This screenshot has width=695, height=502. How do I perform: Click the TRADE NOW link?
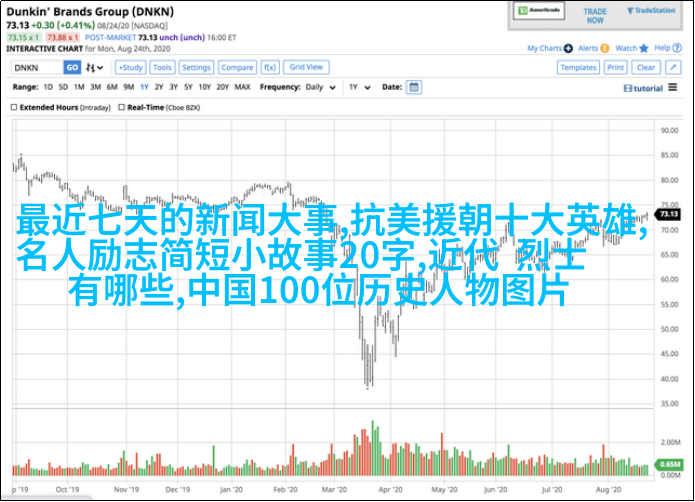click(595, 16)
